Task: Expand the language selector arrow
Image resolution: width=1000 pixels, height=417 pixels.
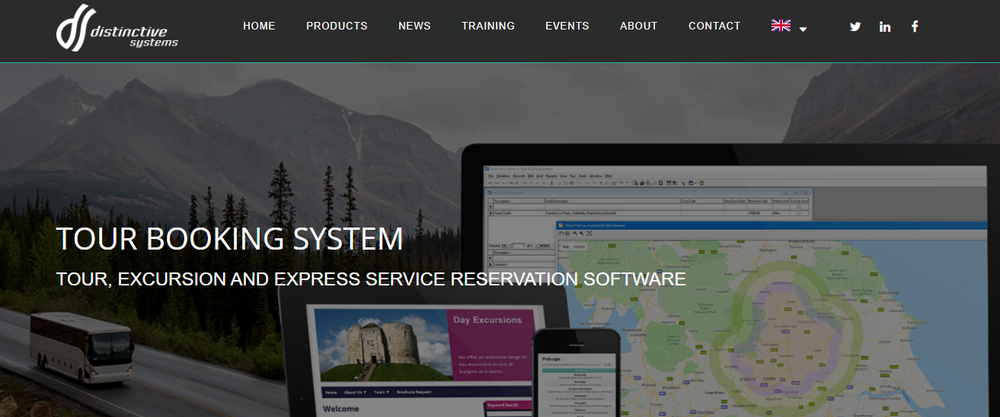Action: pos(803,29)
